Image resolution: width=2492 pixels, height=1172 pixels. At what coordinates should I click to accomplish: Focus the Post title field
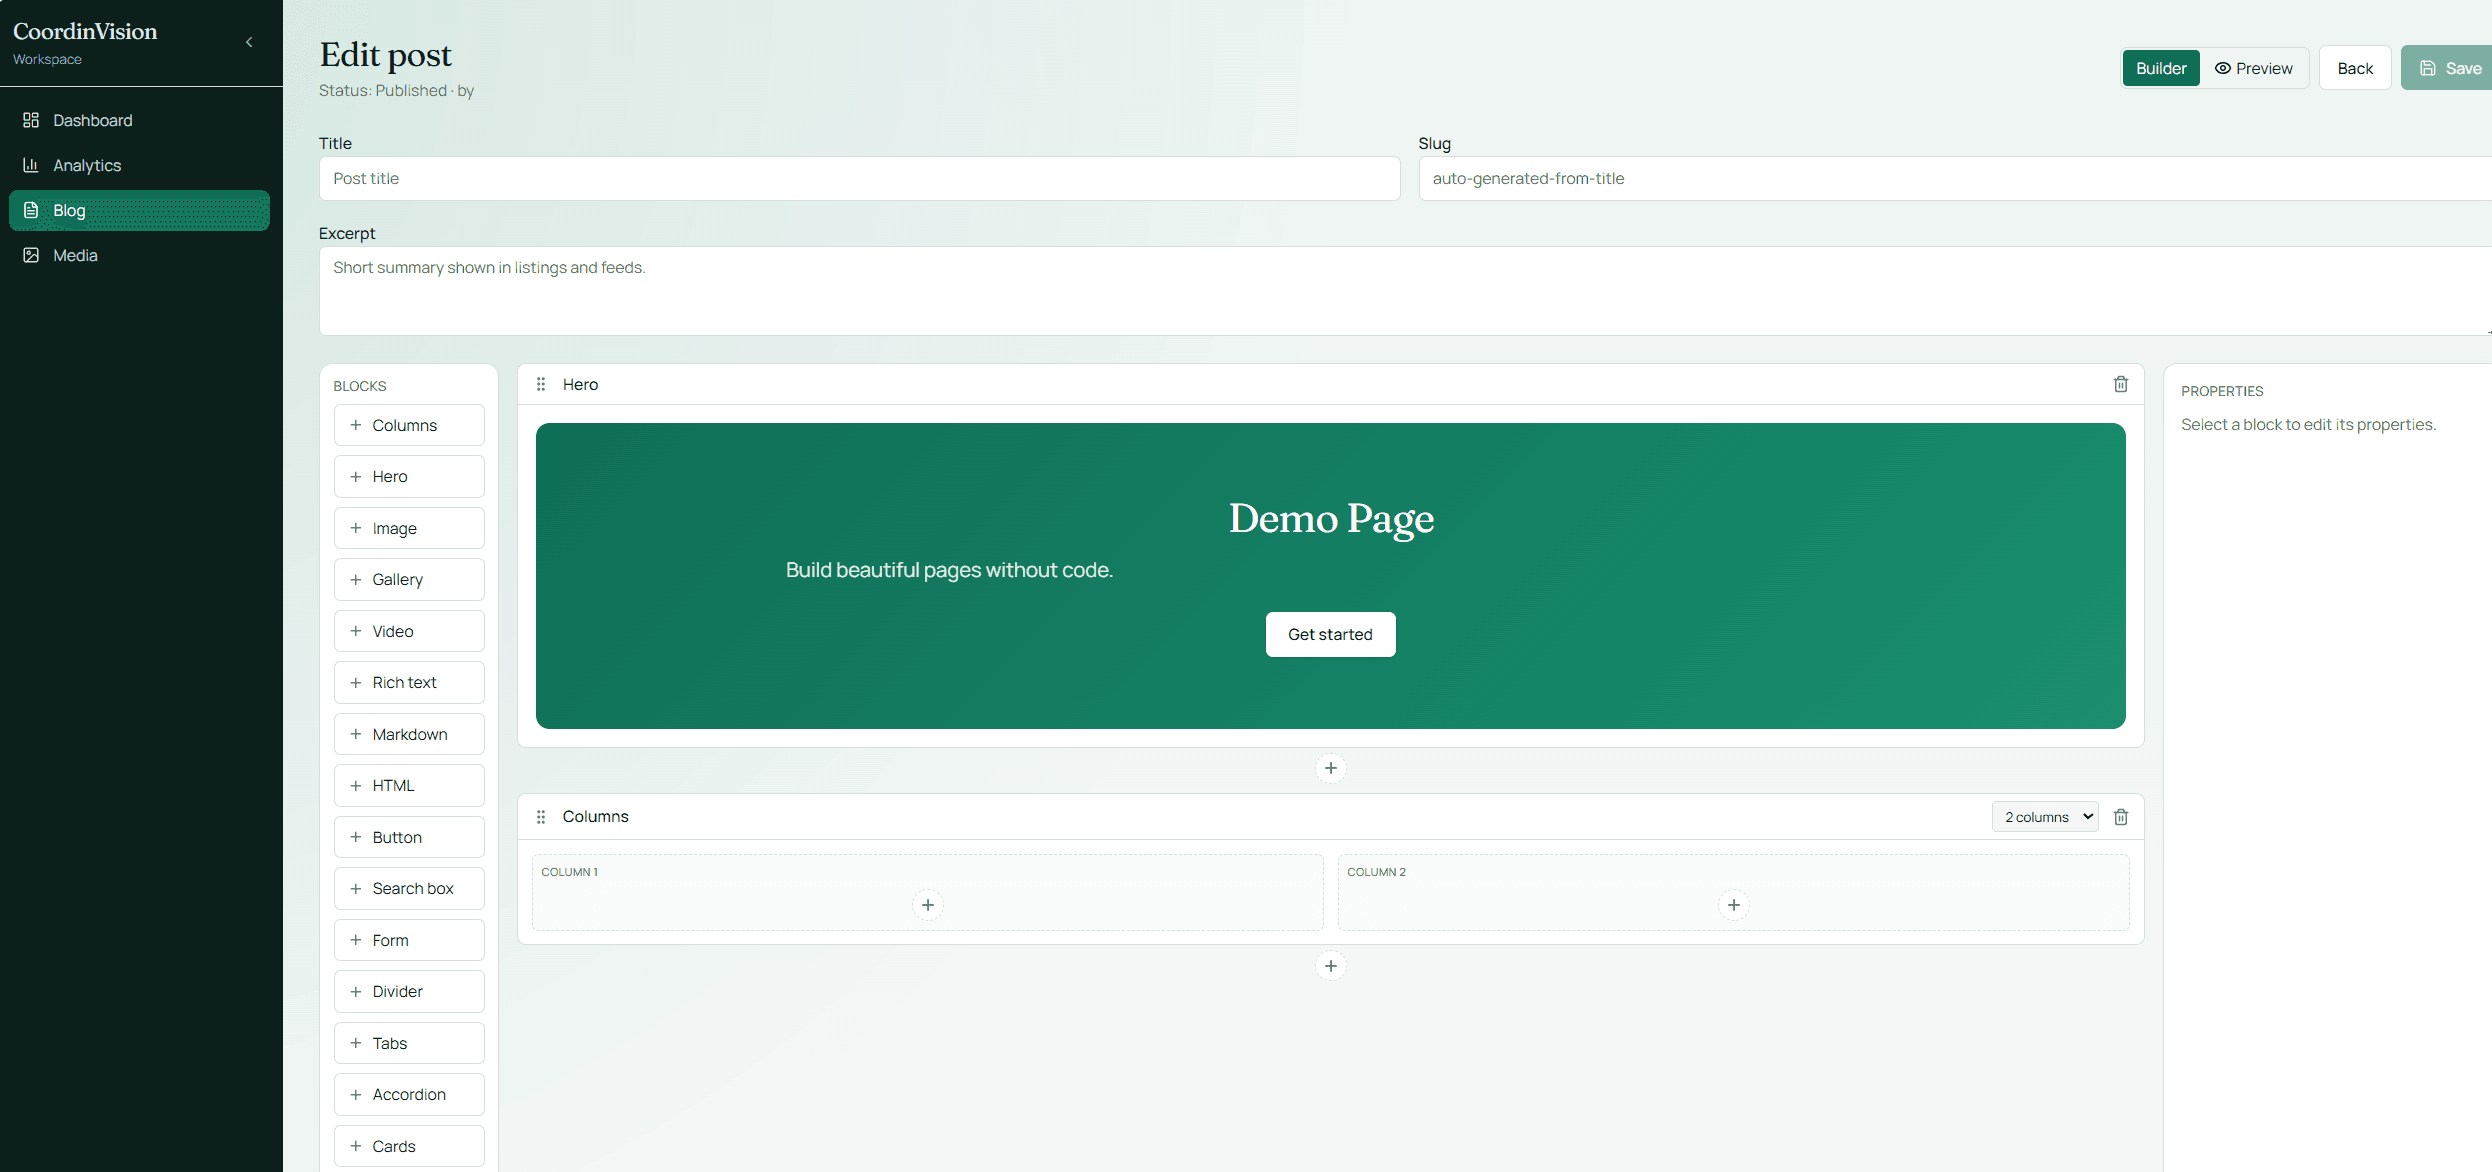pyautogui.click(x=859, y=178)
